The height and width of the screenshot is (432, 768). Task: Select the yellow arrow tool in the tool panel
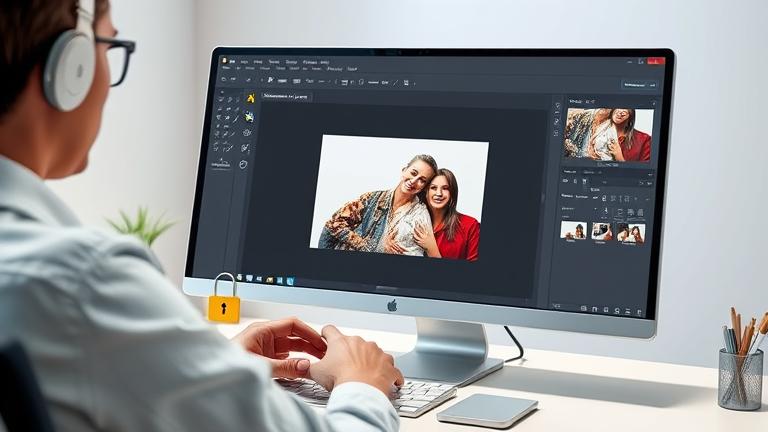coord(251,98)
